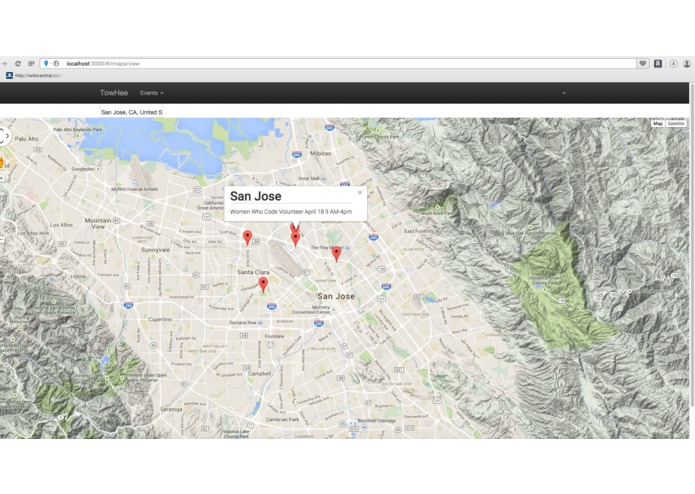Click the Milpitas map label

(x=320, y=153)
